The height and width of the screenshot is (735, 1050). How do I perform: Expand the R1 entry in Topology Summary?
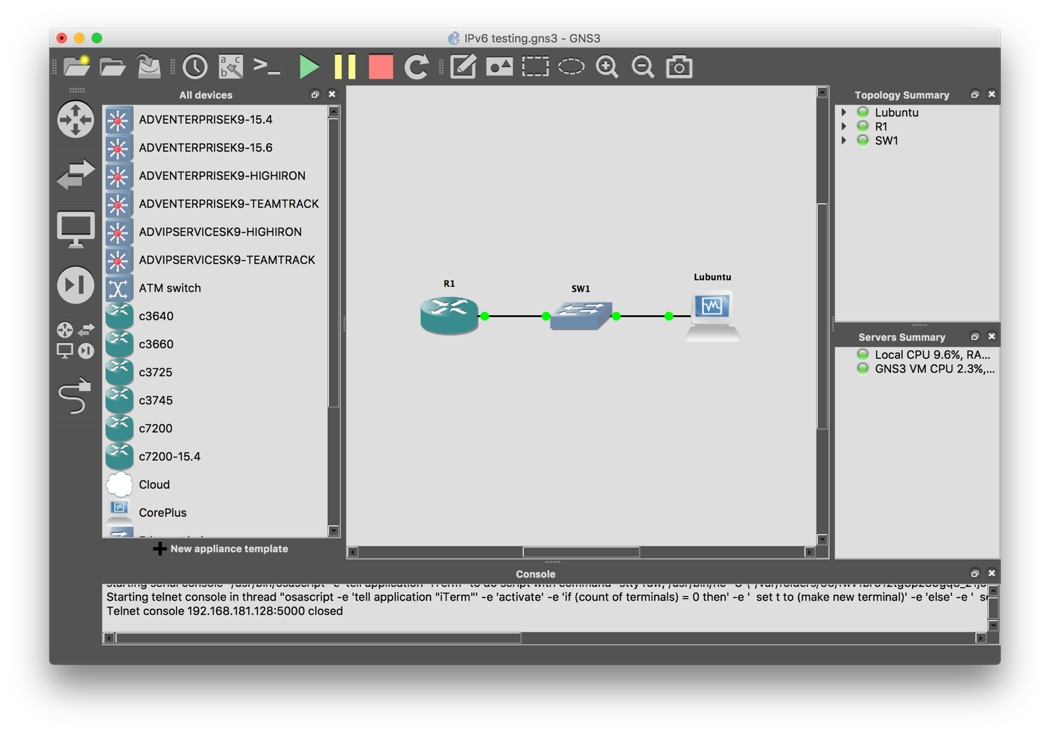(843, 126)
